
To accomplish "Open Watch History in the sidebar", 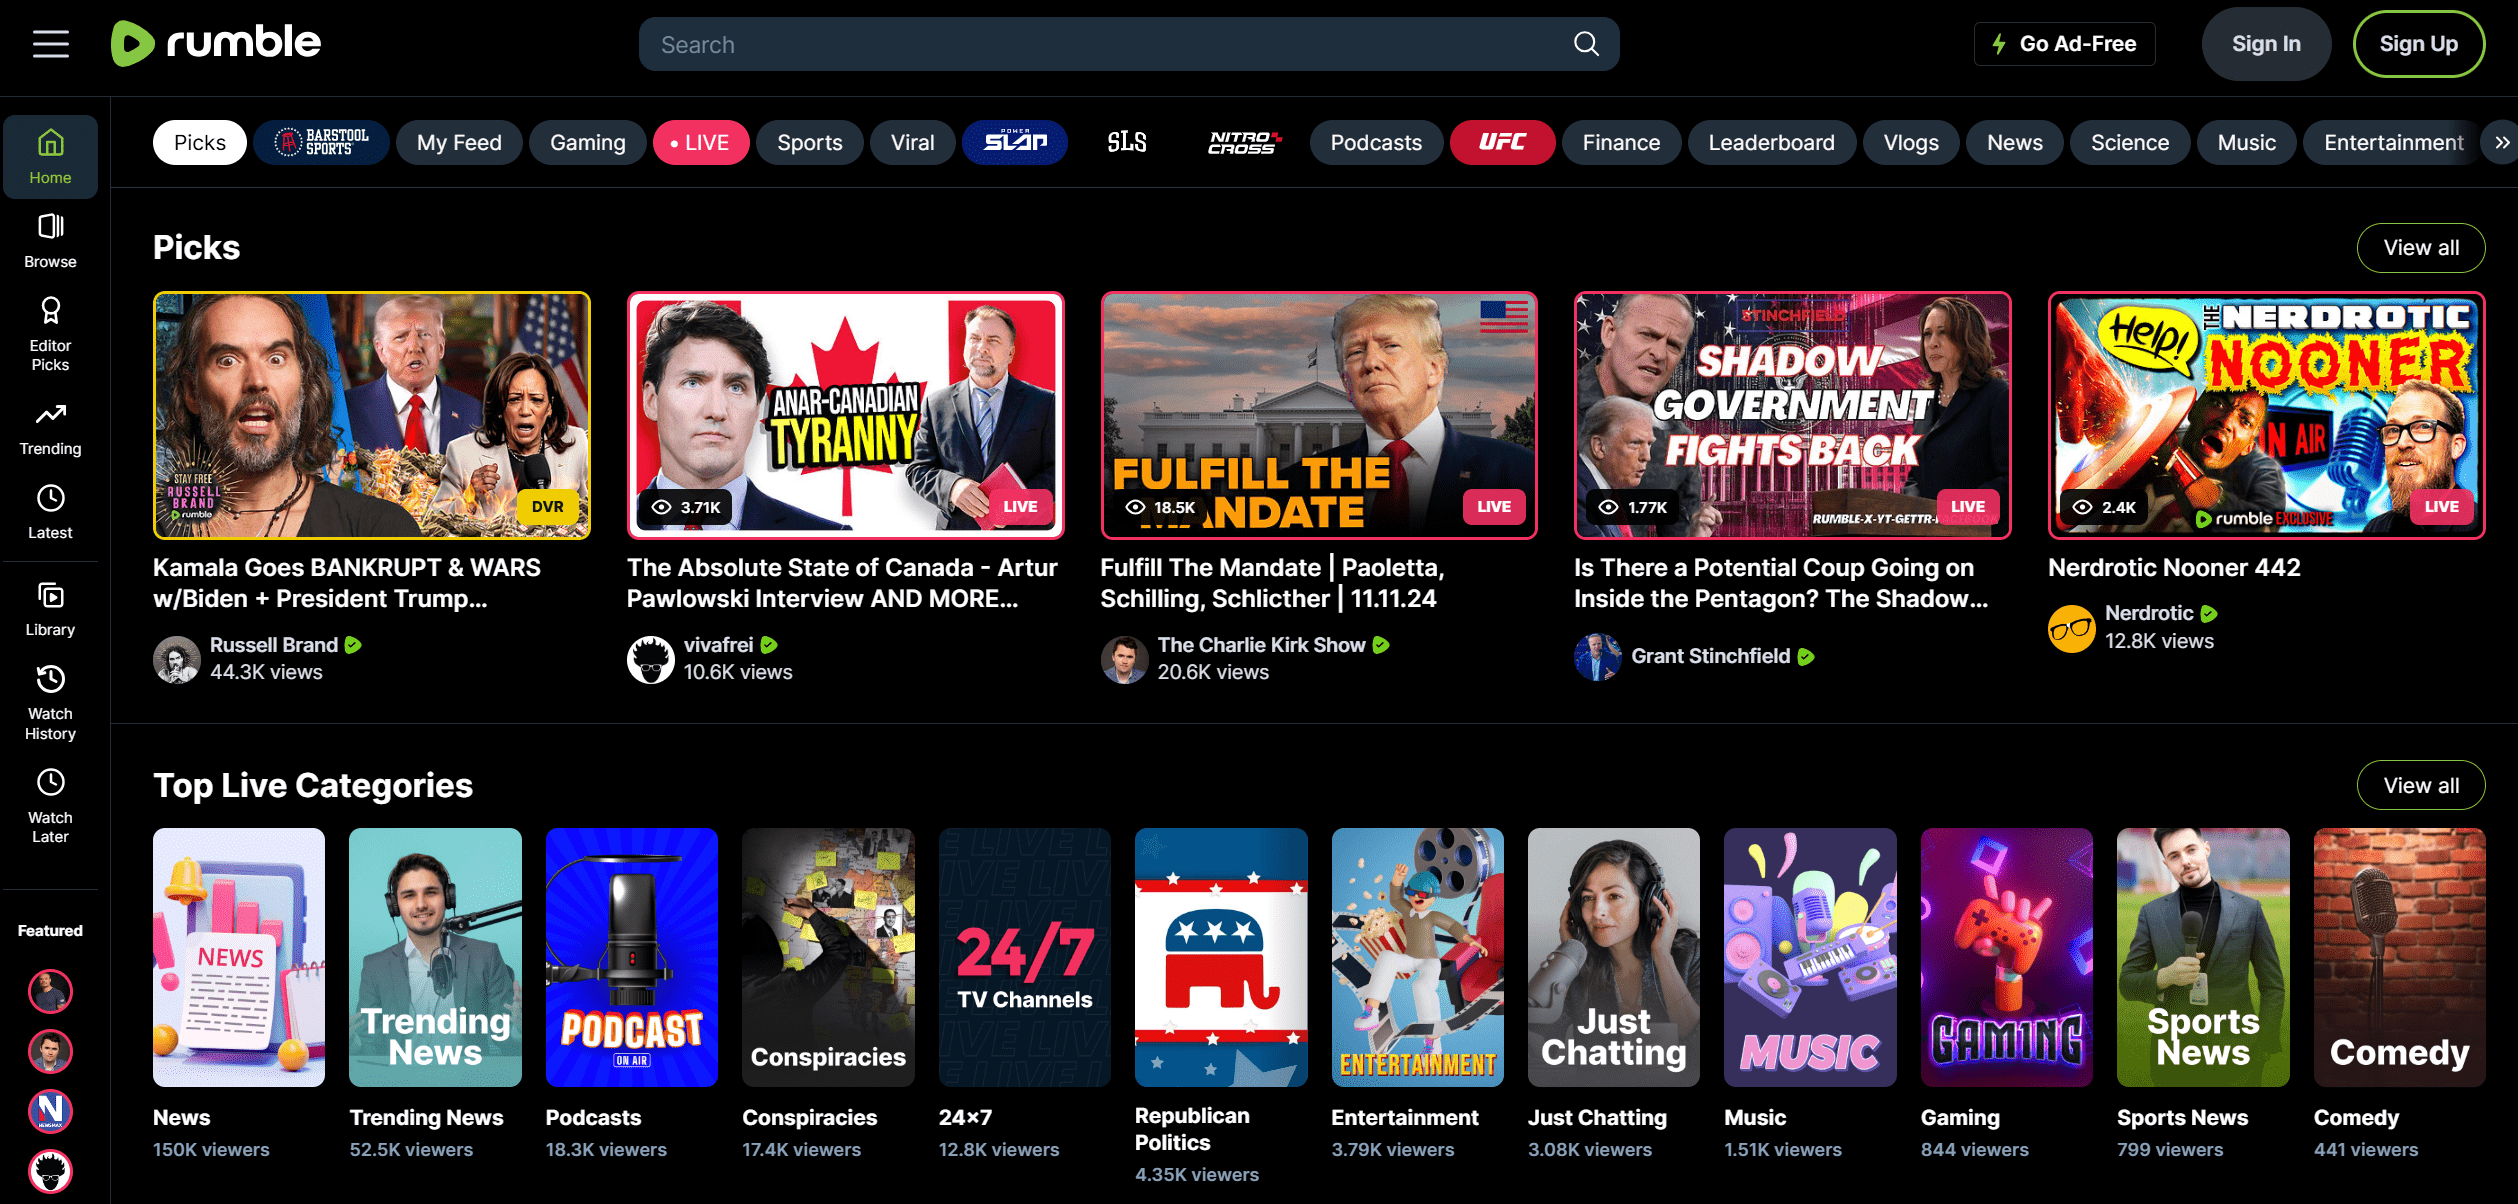I will 50,702.
